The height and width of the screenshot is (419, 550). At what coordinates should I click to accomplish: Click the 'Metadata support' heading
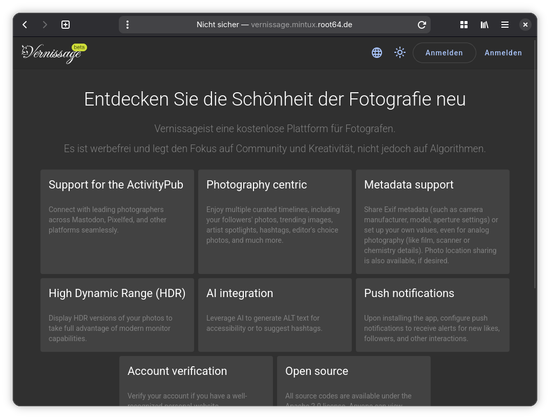coord(409,185)
